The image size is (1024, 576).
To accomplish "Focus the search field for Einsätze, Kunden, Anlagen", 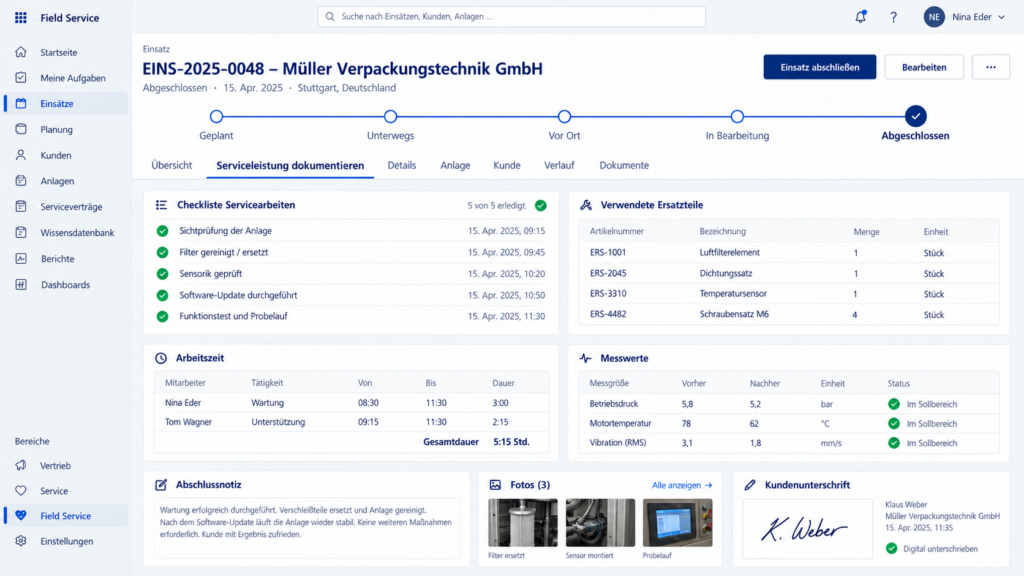I will [511, 16].
